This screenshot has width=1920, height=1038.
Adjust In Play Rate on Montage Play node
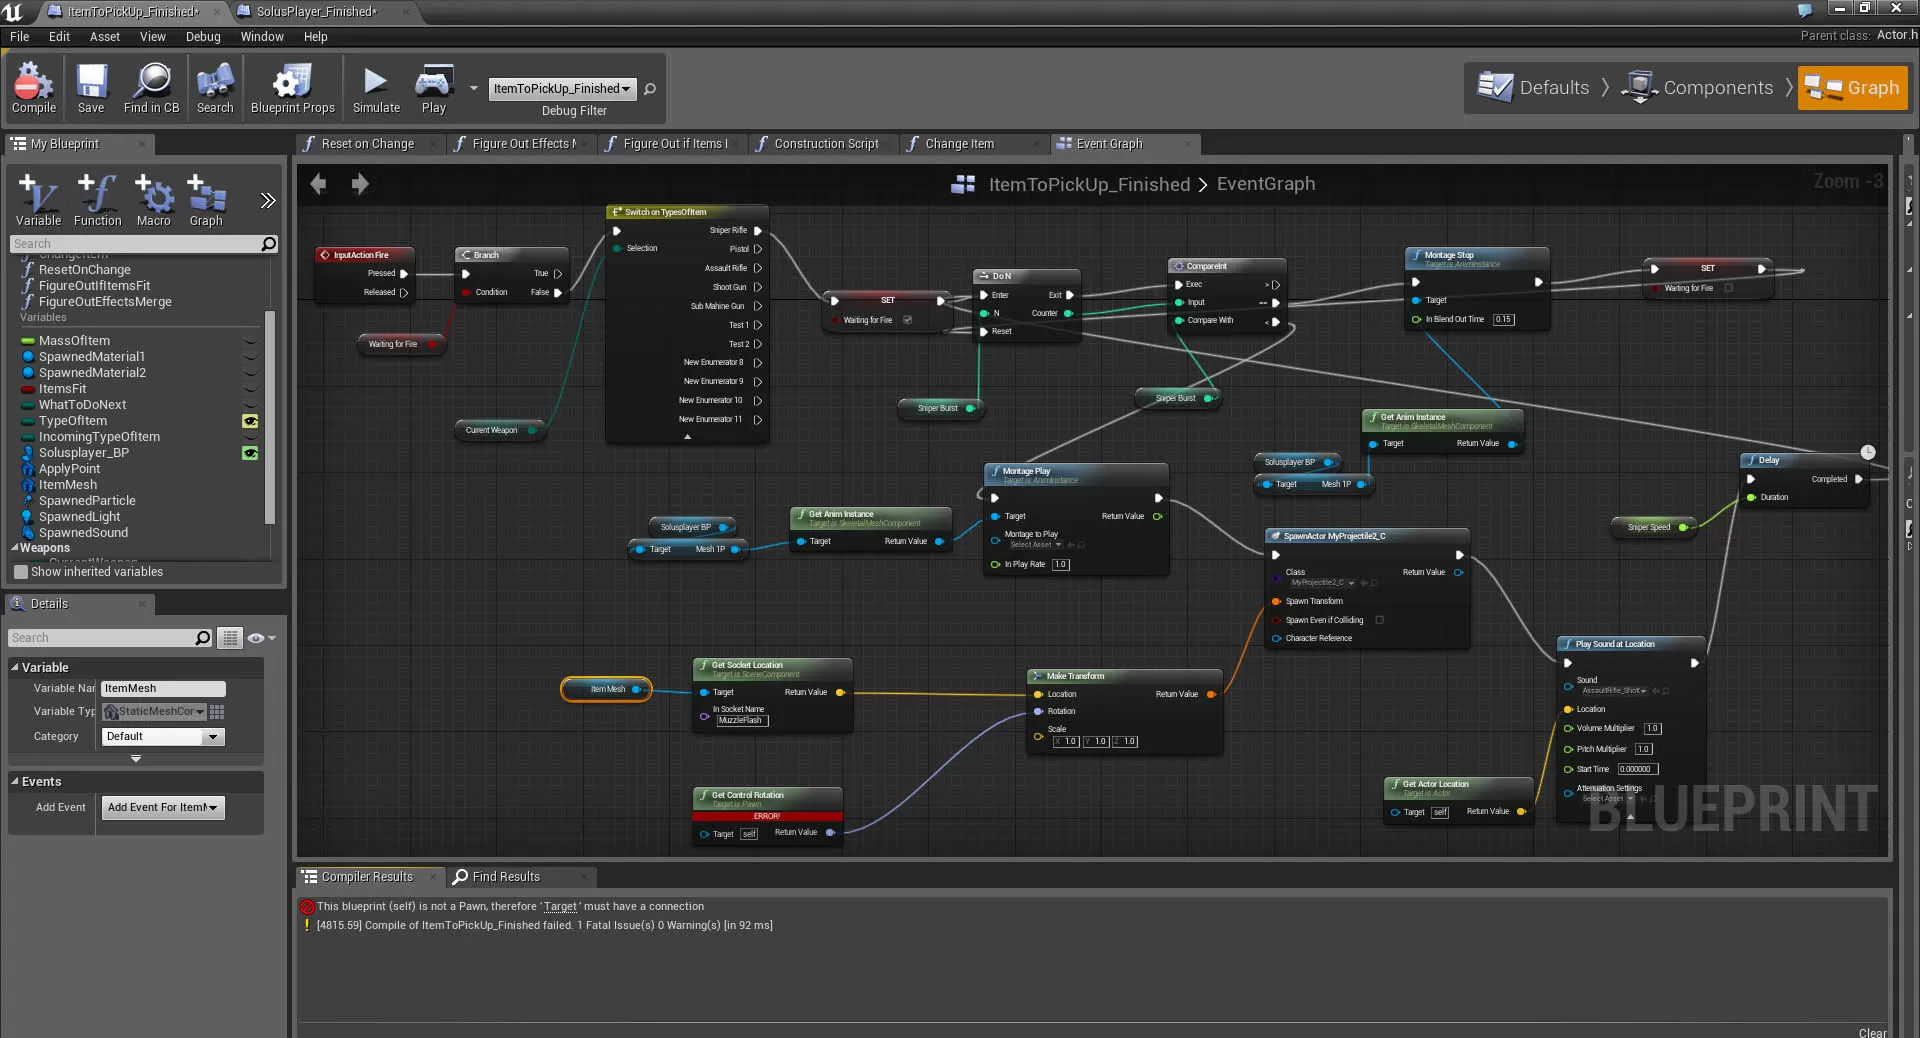(x=1060, y=564)
